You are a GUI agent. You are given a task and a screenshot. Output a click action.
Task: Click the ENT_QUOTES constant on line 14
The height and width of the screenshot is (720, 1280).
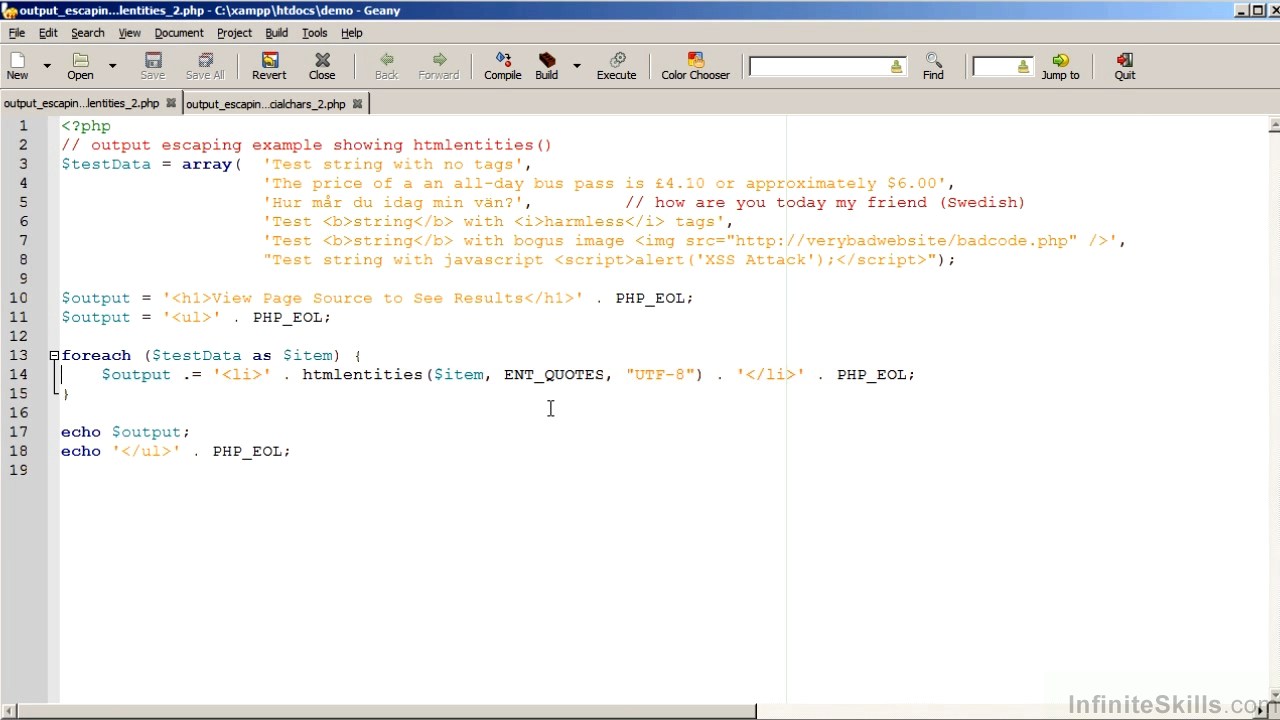[x=554, y=374]
